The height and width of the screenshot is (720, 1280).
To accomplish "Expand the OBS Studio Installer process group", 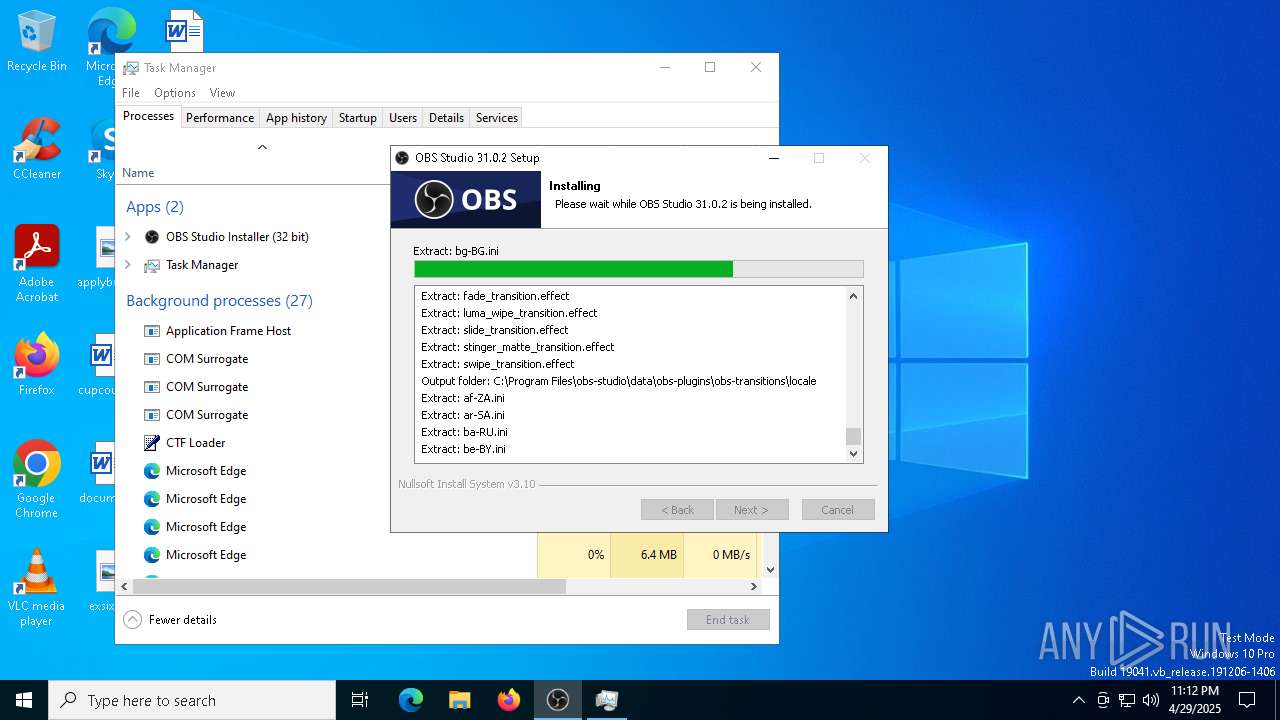I will (x=128, y=237).
